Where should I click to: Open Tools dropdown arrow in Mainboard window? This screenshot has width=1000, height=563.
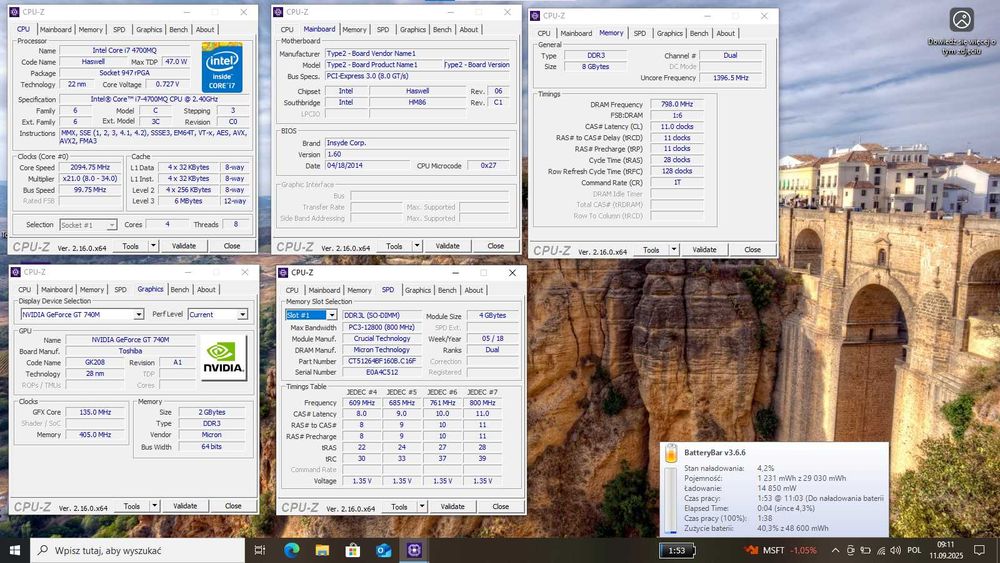417,245
